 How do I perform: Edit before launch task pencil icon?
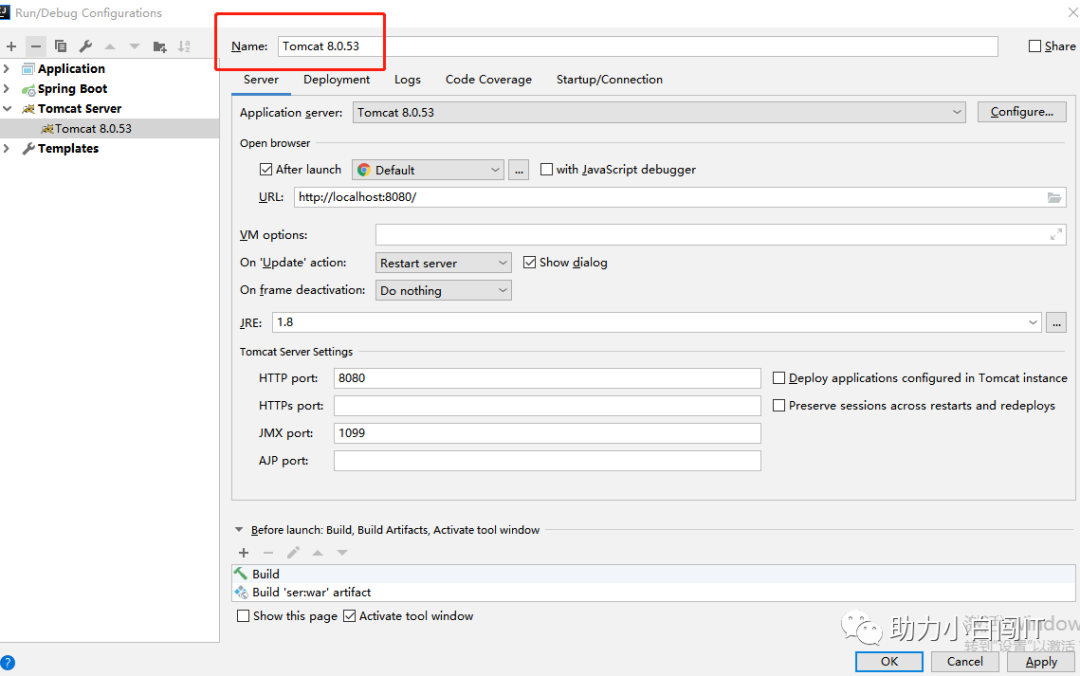[293, 553]
